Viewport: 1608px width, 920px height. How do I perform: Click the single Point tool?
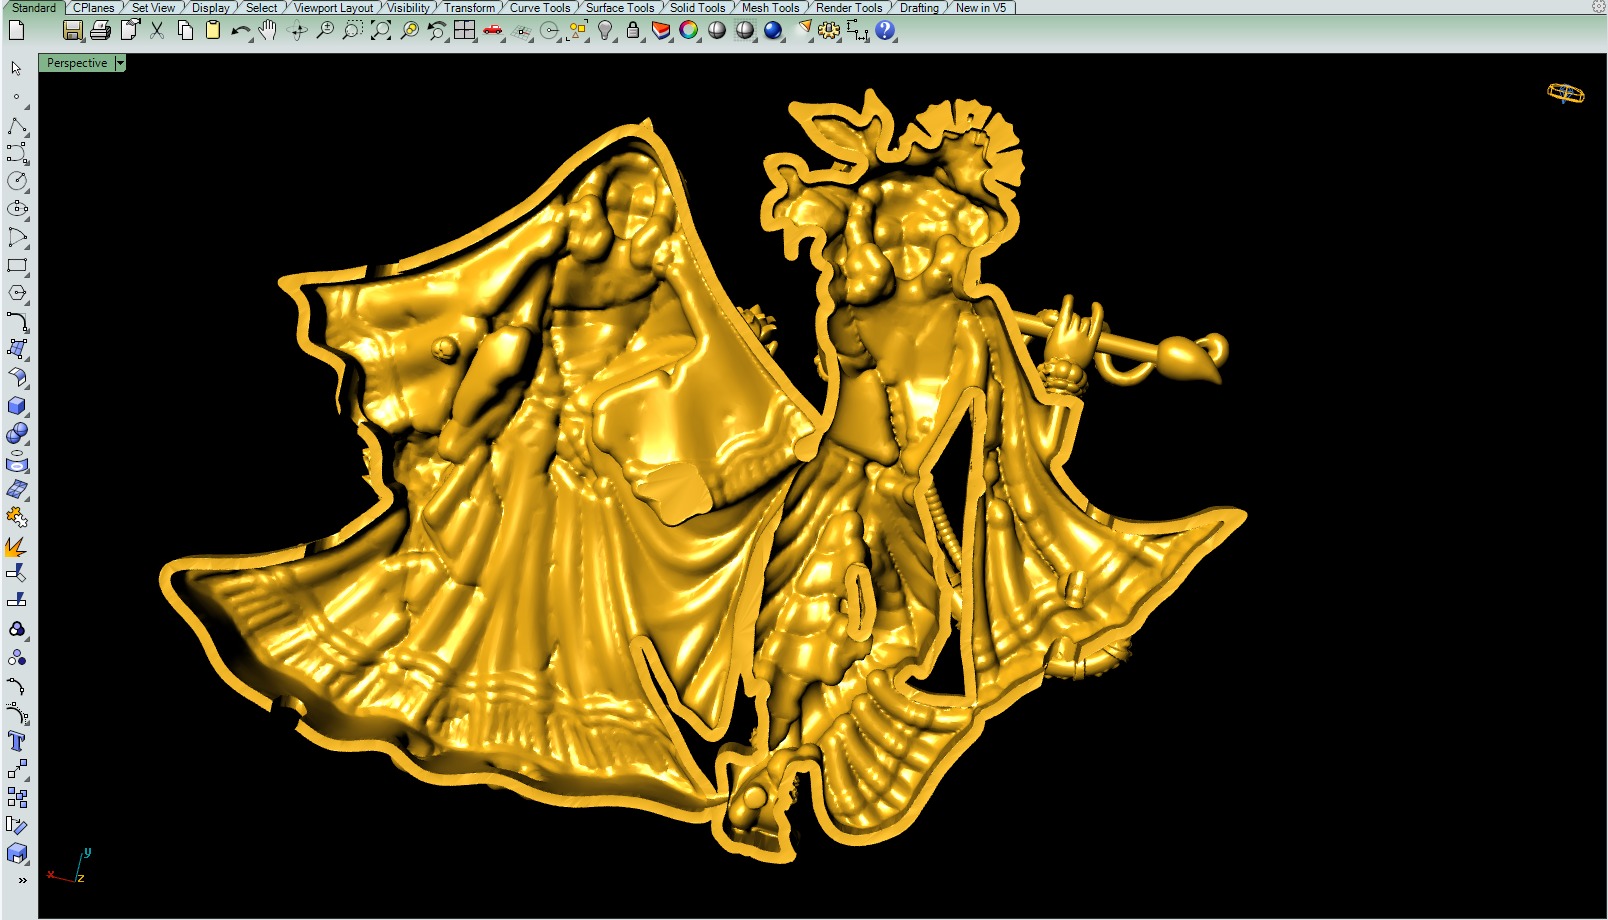tap(16, 97)
